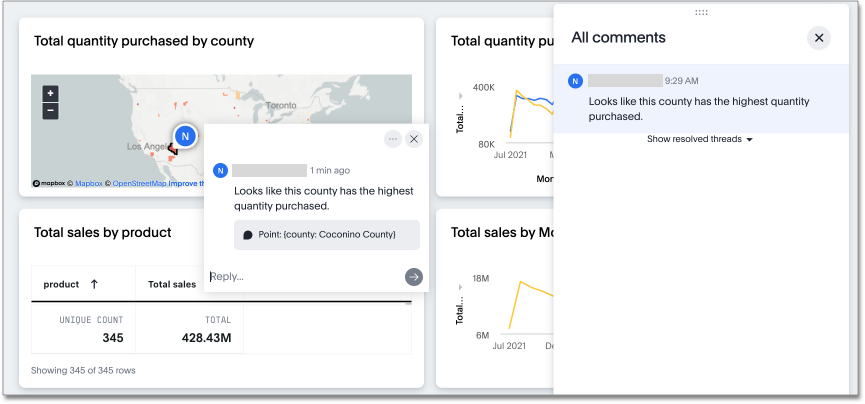The height and width of the screenshot is (404, 865).
Task: Expand Show resolved threads
Action: 699,139
